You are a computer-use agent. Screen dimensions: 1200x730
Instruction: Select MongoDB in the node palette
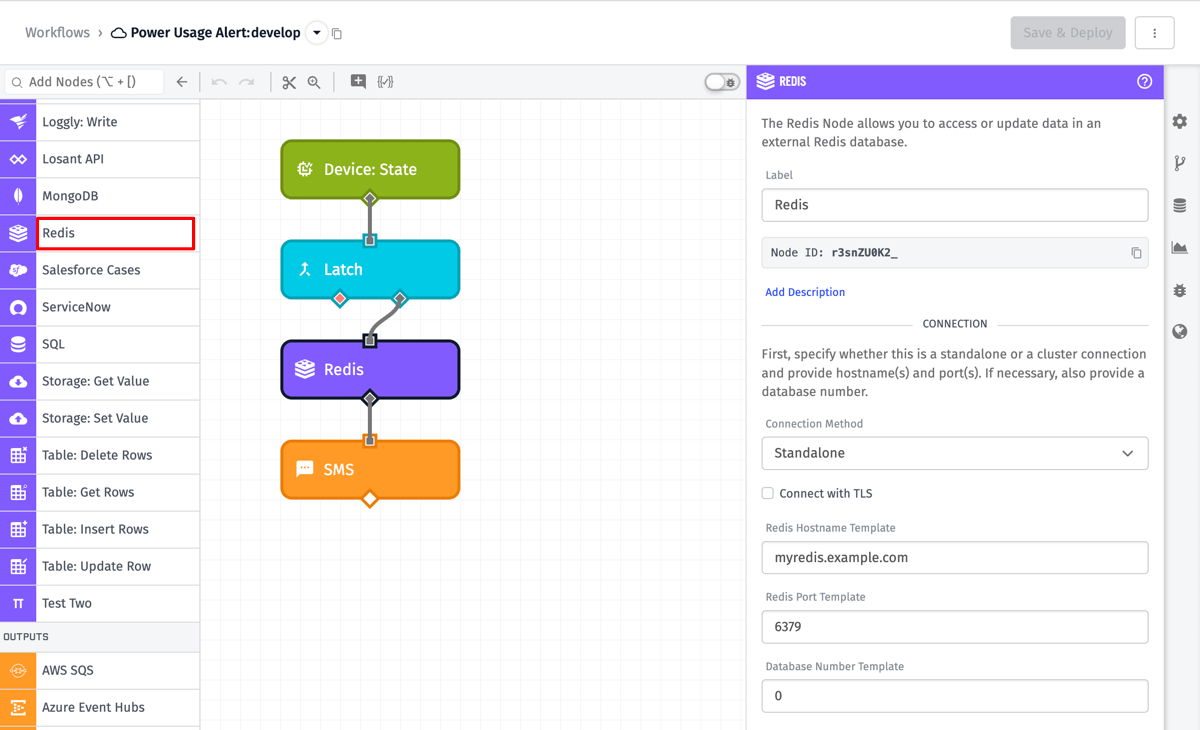100,196
